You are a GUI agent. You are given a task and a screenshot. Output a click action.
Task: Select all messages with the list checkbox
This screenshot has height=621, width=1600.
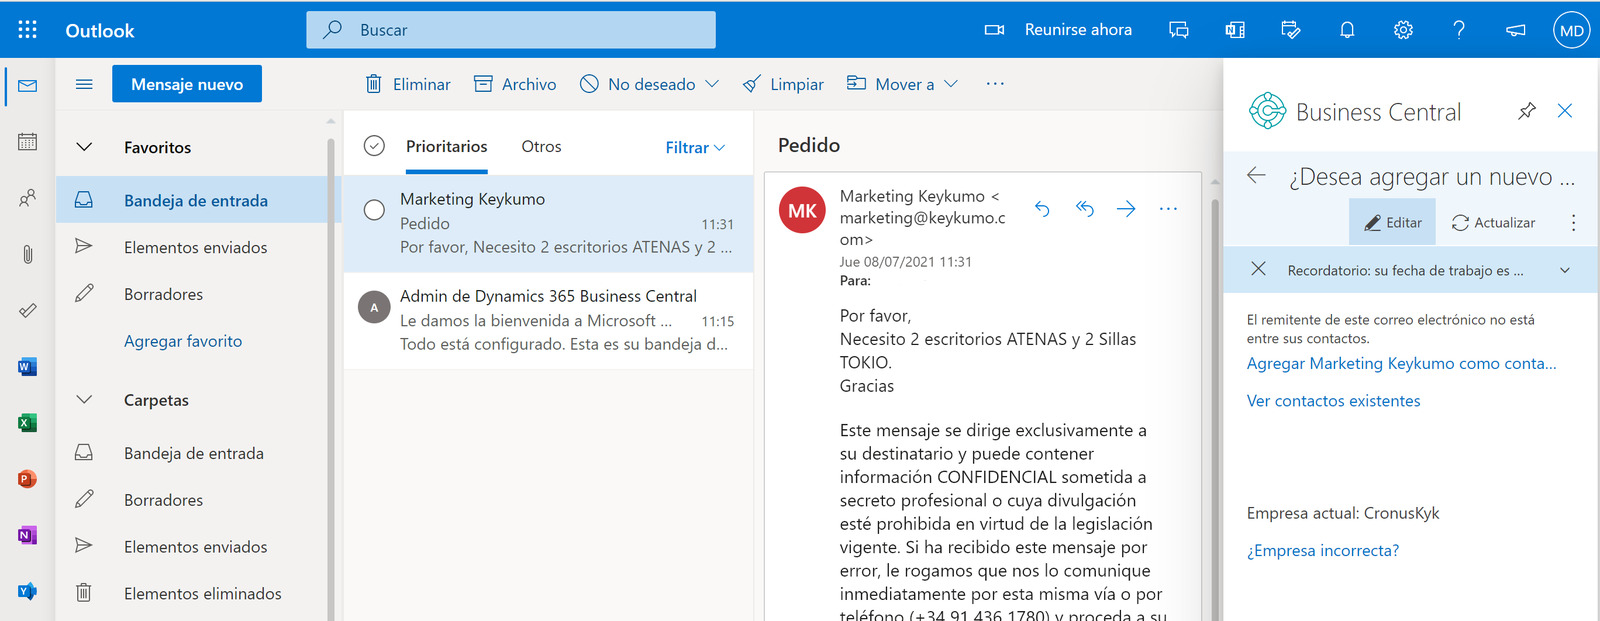374,146
